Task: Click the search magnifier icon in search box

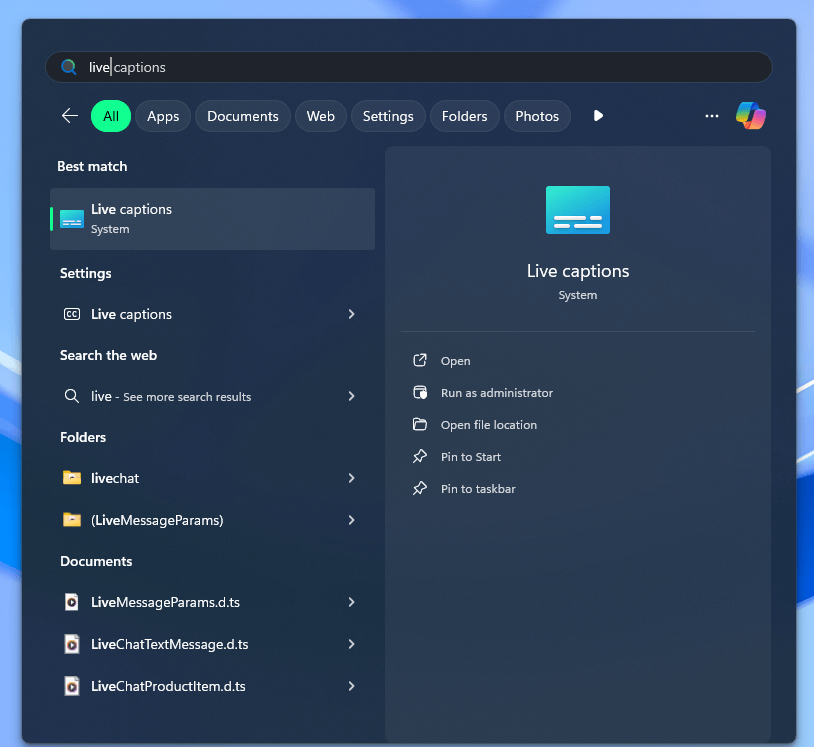Action: [69, 67]
